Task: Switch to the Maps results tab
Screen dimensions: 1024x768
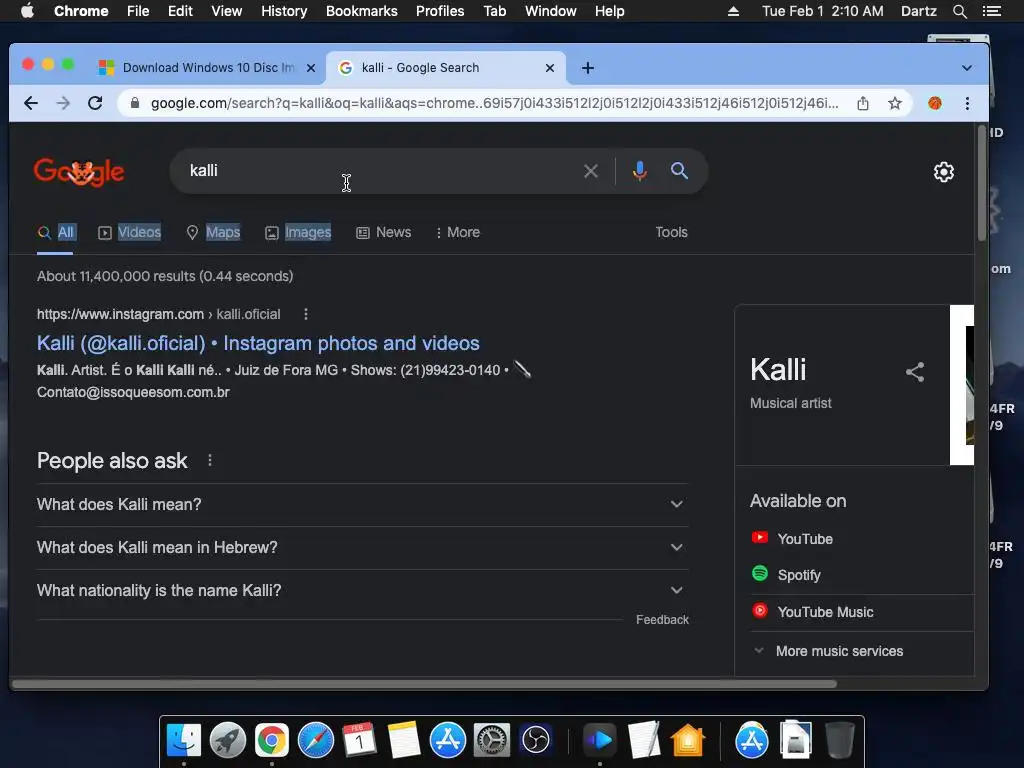Action: coord(214,232)
